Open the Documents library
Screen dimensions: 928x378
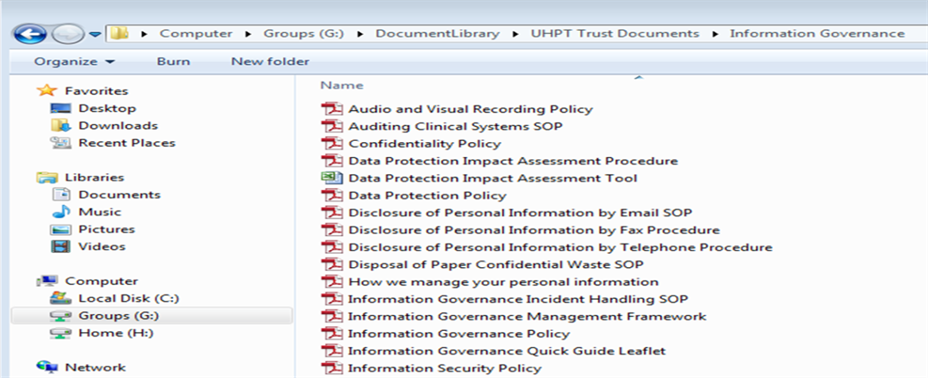(119, 195)
